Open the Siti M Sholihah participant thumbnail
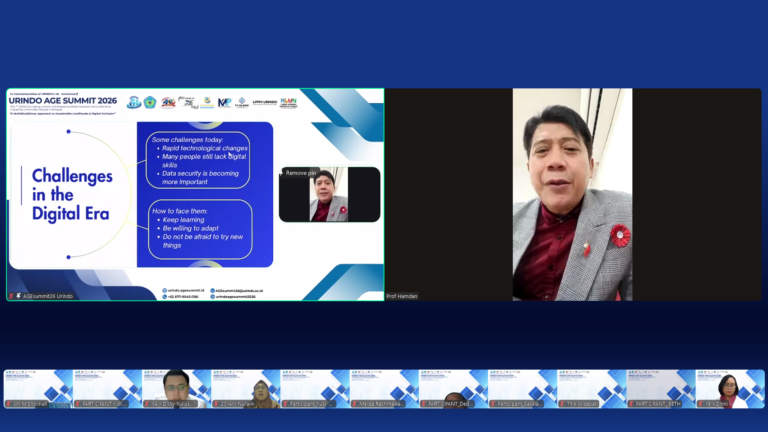Image resolution: width=768 pixels, height=432 pixels. (38, 389)
